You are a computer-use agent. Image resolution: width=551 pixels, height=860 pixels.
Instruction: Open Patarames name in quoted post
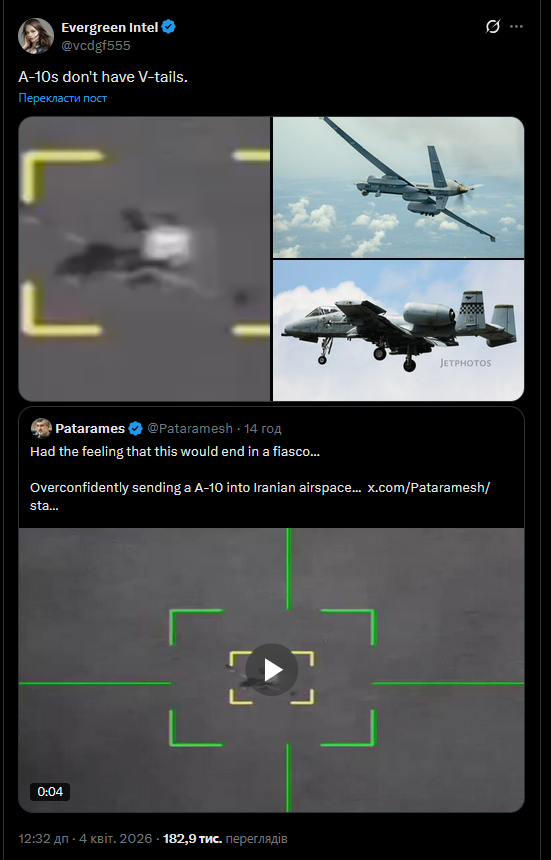point(90,428)
